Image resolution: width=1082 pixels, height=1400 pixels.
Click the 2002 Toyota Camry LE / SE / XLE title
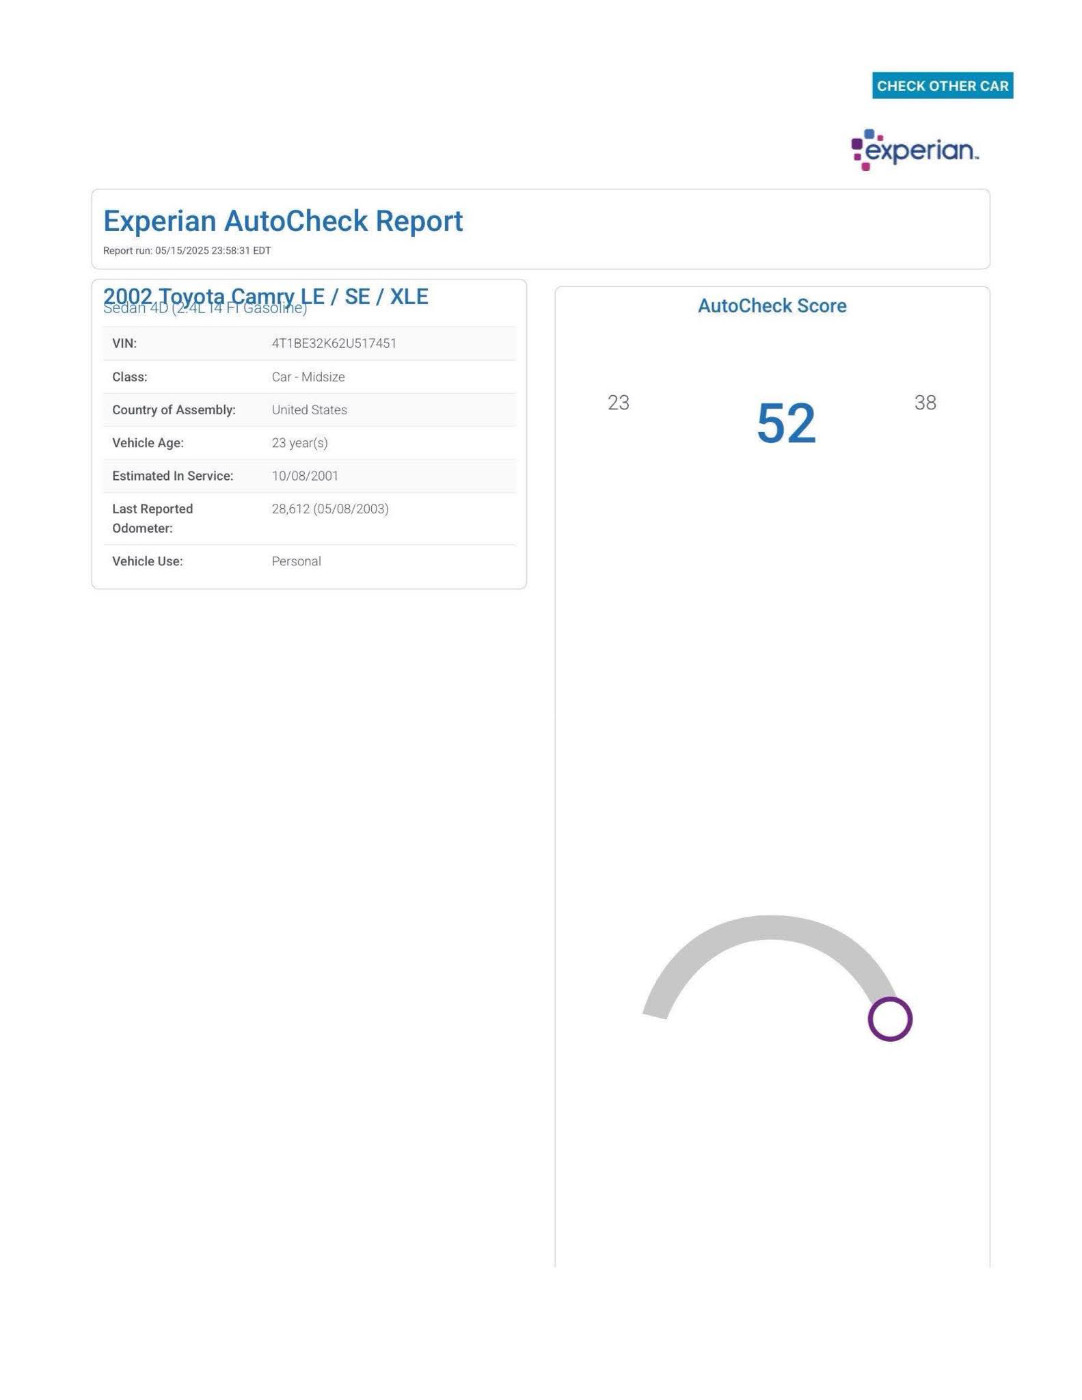point(266,296)
